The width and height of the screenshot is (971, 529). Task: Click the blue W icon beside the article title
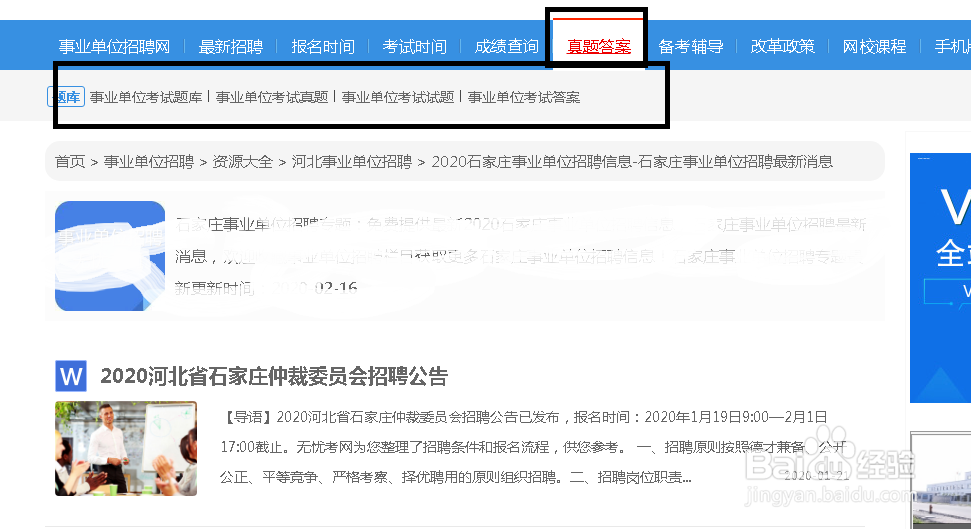coord(71,376)
